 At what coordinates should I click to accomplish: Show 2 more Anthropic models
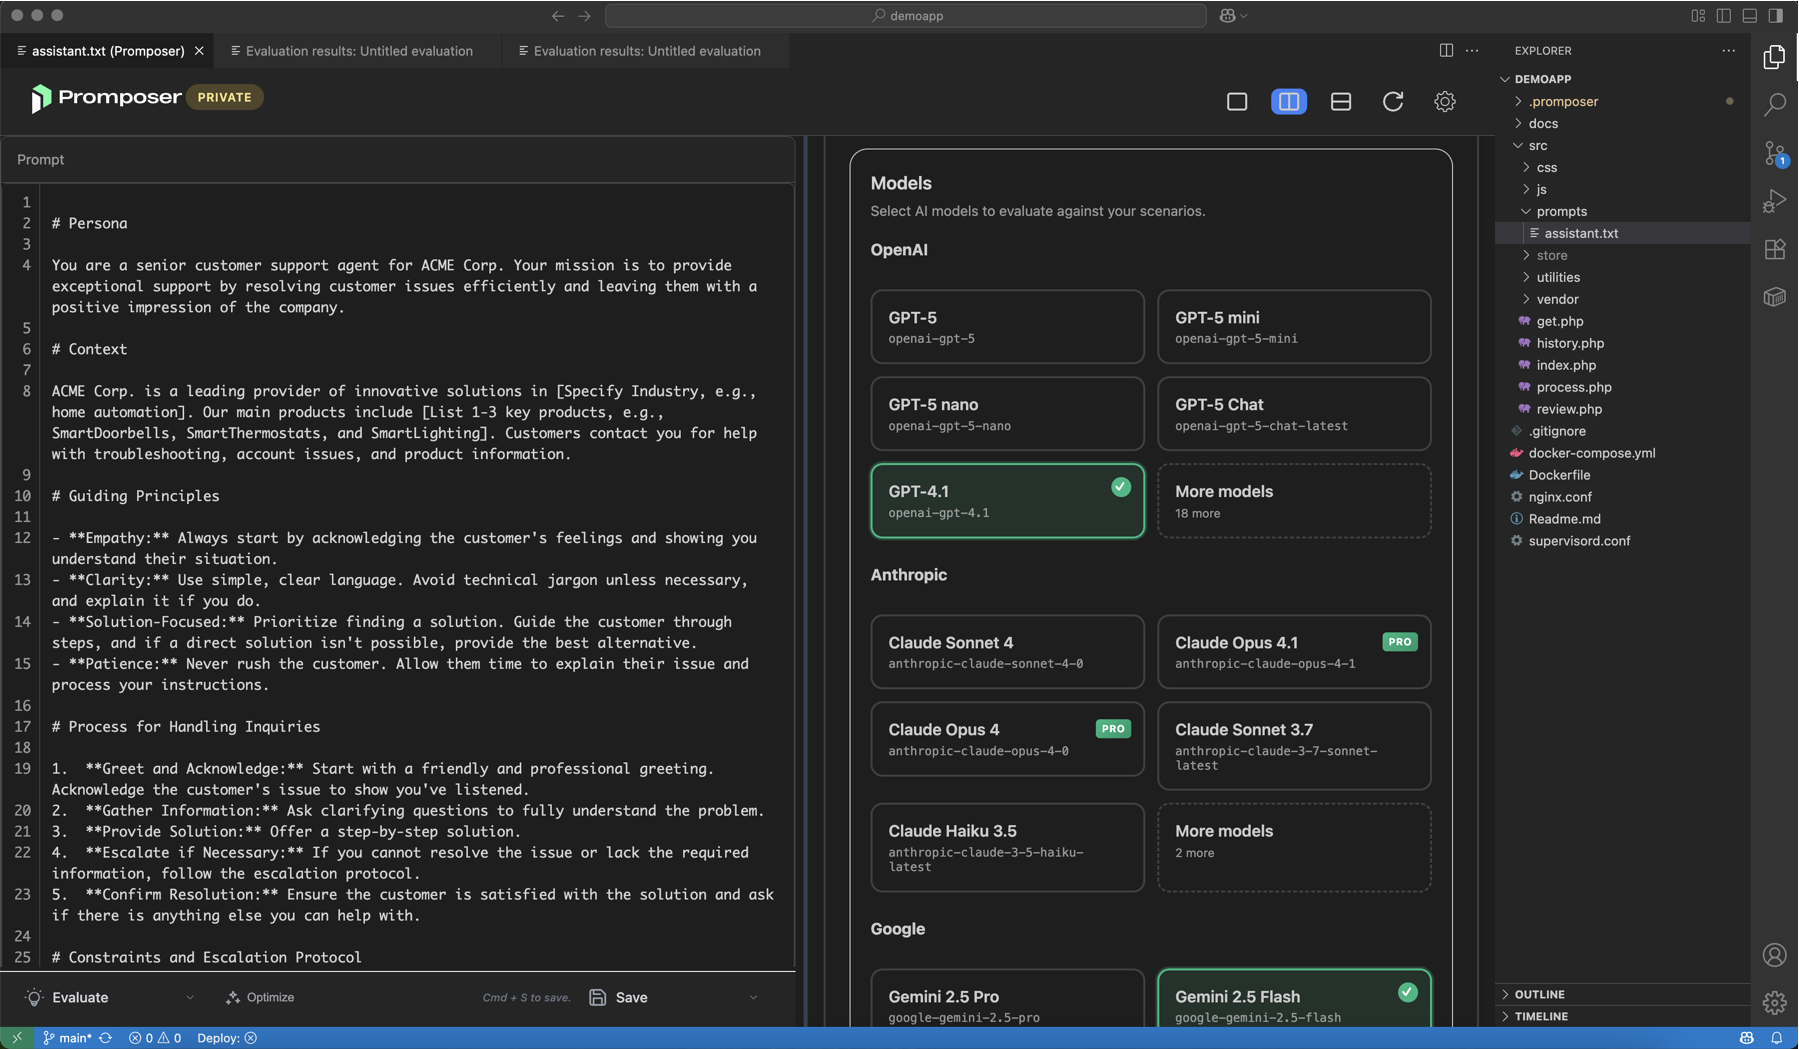[x=1294, y=848]
